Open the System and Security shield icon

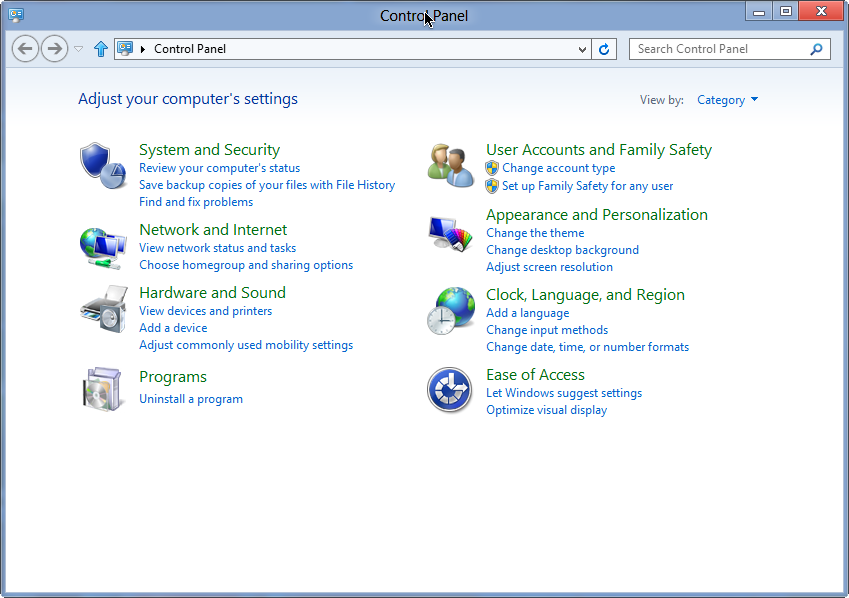point(103,166)
